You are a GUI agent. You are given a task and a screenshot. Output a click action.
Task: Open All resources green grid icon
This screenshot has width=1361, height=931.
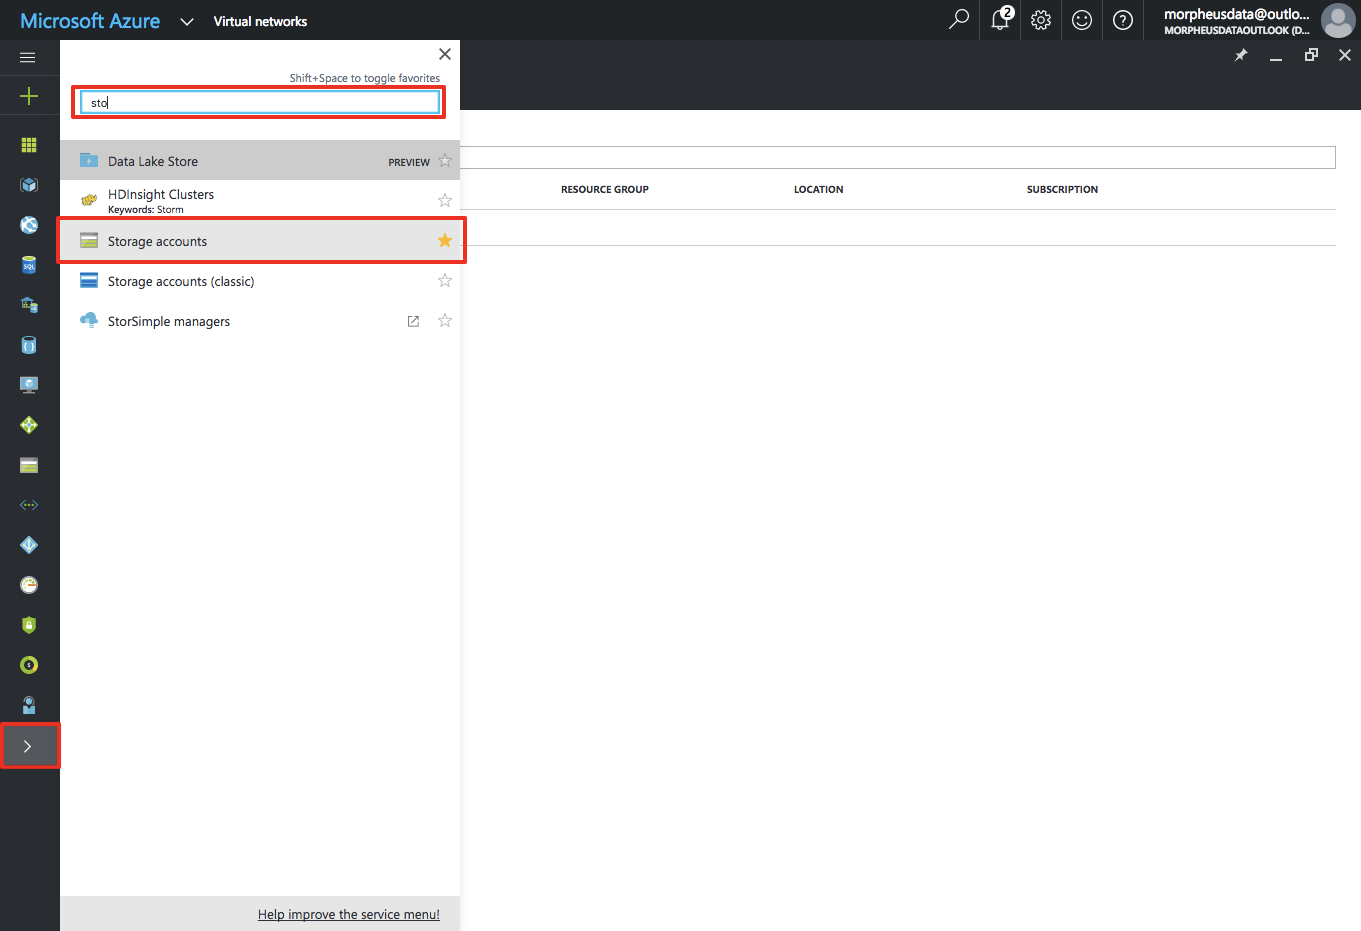(x=29, y=145)
